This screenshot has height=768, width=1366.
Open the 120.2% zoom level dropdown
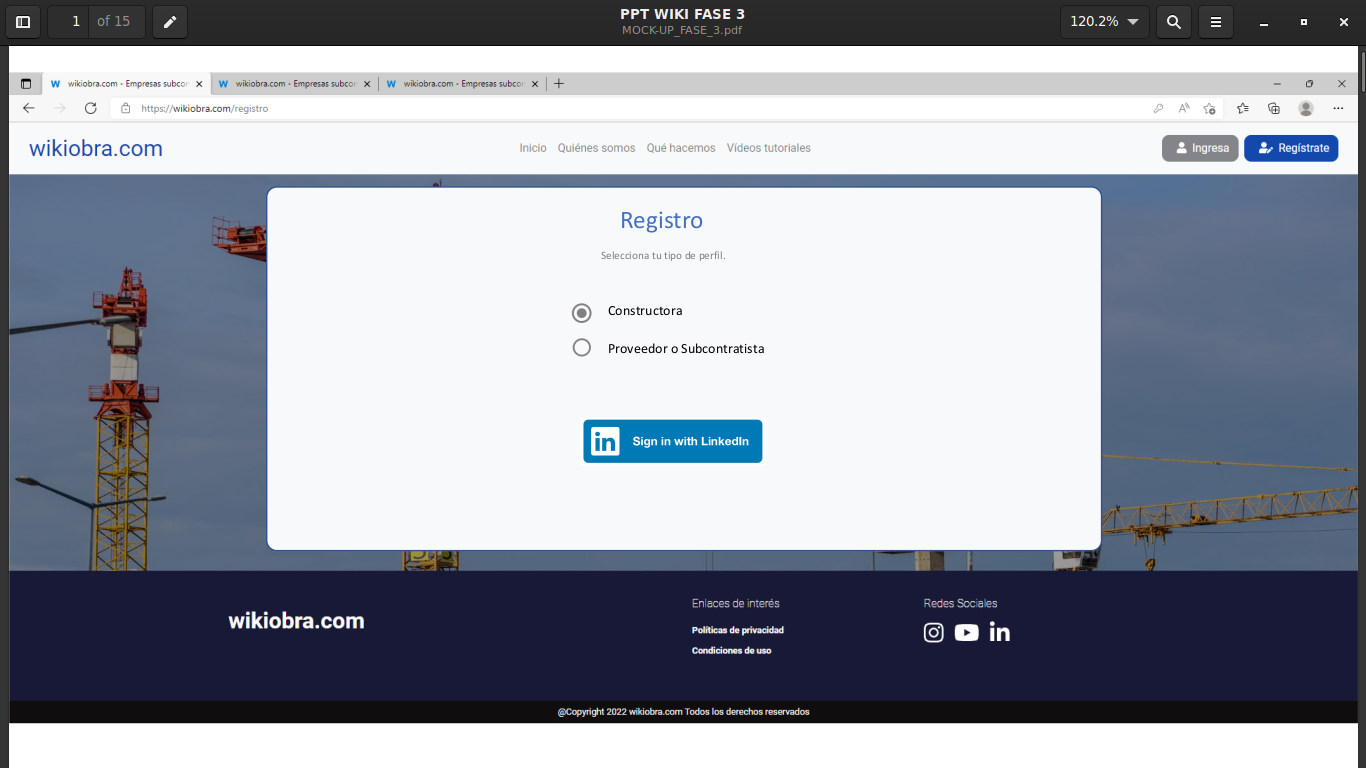pyautogui.click(x=1105, y=21)
